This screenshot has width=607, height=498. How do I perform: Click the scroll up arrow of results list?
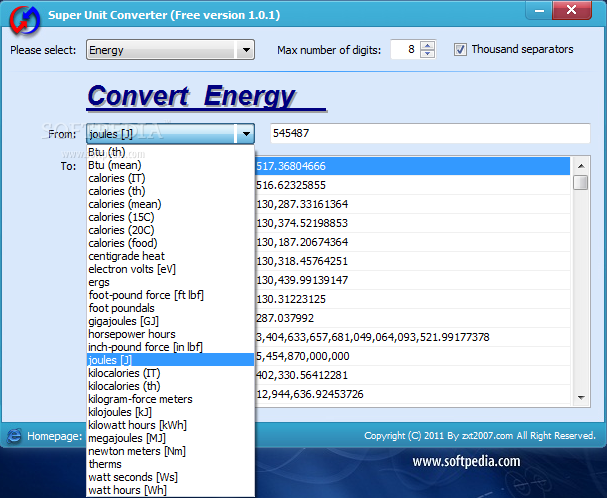point(581,166)
